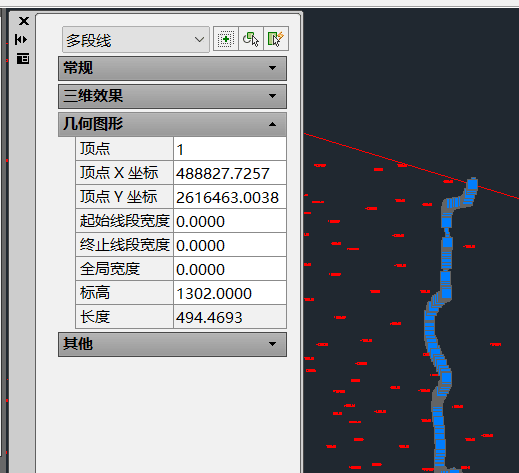Activate the Select Objects icon
The height and width of the screenshot is (473, 519).
[x=251, y=39]
